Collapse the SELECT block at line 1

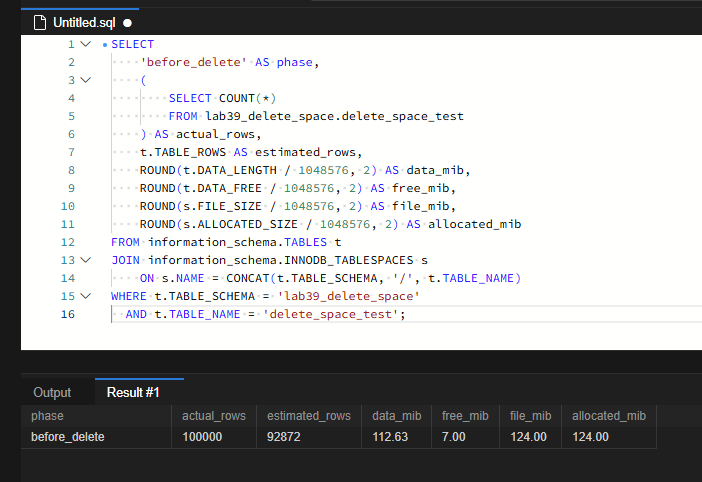[x=86, y=44]
